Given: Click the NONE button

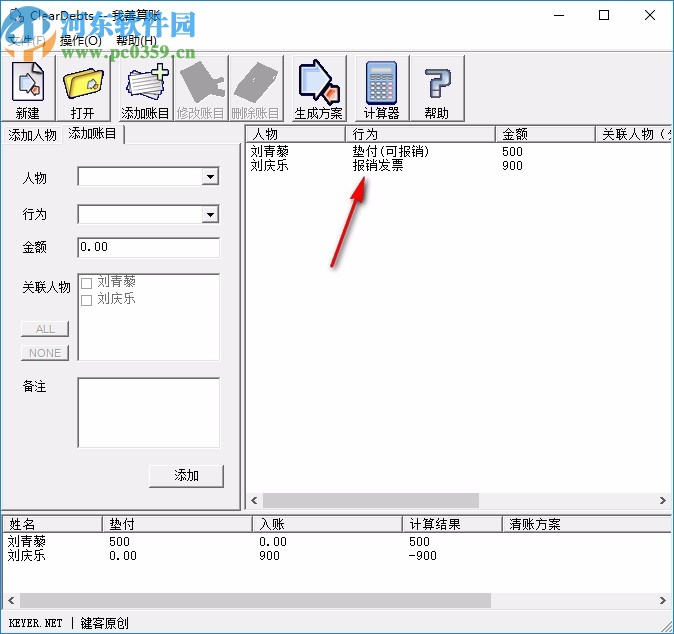Looking at the screenshot, I should 45,353.
